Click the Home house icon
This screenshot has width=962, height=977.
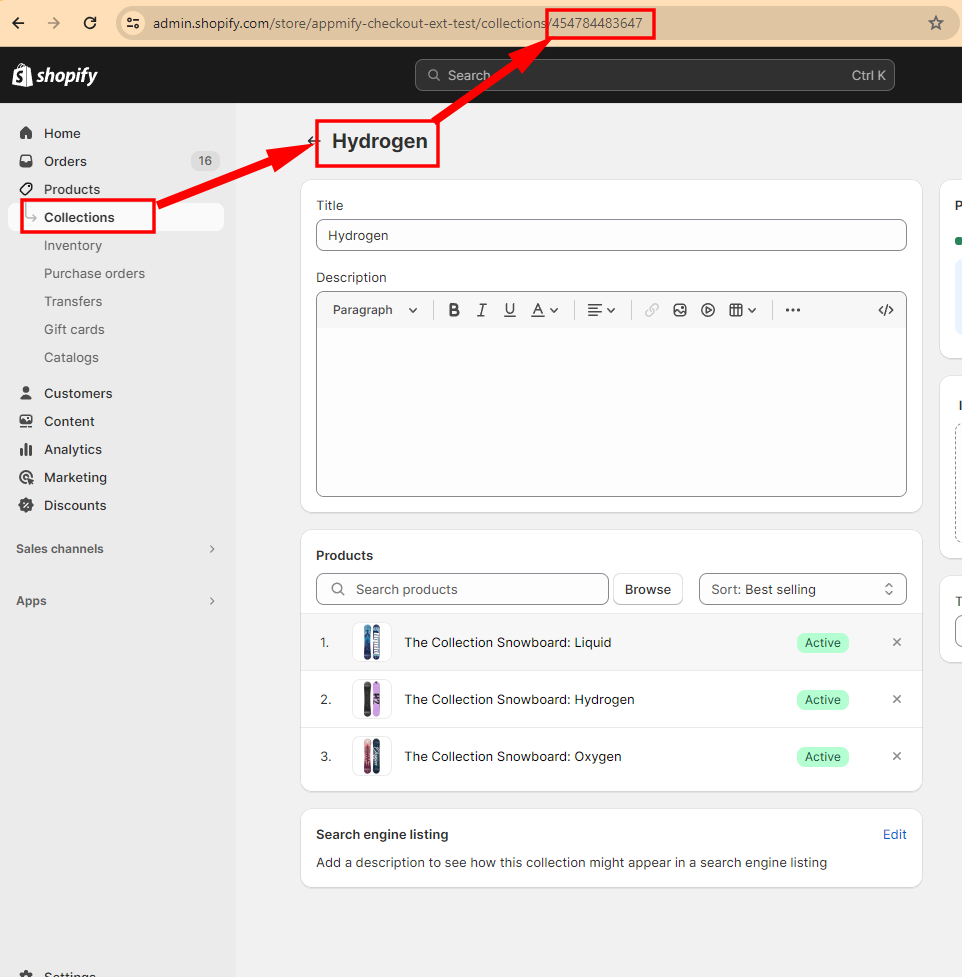pos(26,133)
